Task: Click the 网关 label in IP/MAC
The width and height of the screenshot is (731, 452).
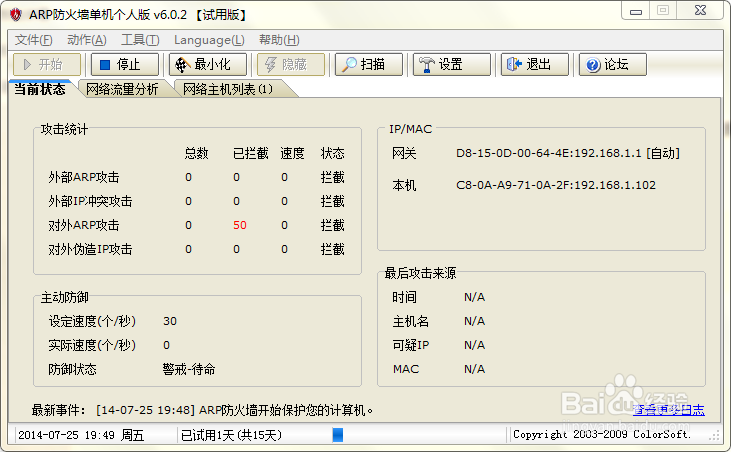Action: tap(404, 153)
